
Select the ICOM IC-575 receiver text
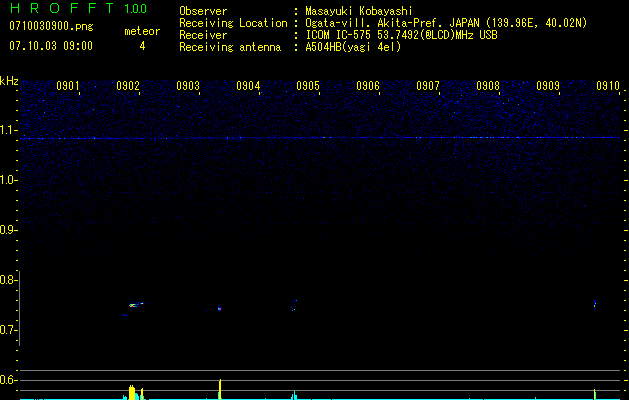401,35
